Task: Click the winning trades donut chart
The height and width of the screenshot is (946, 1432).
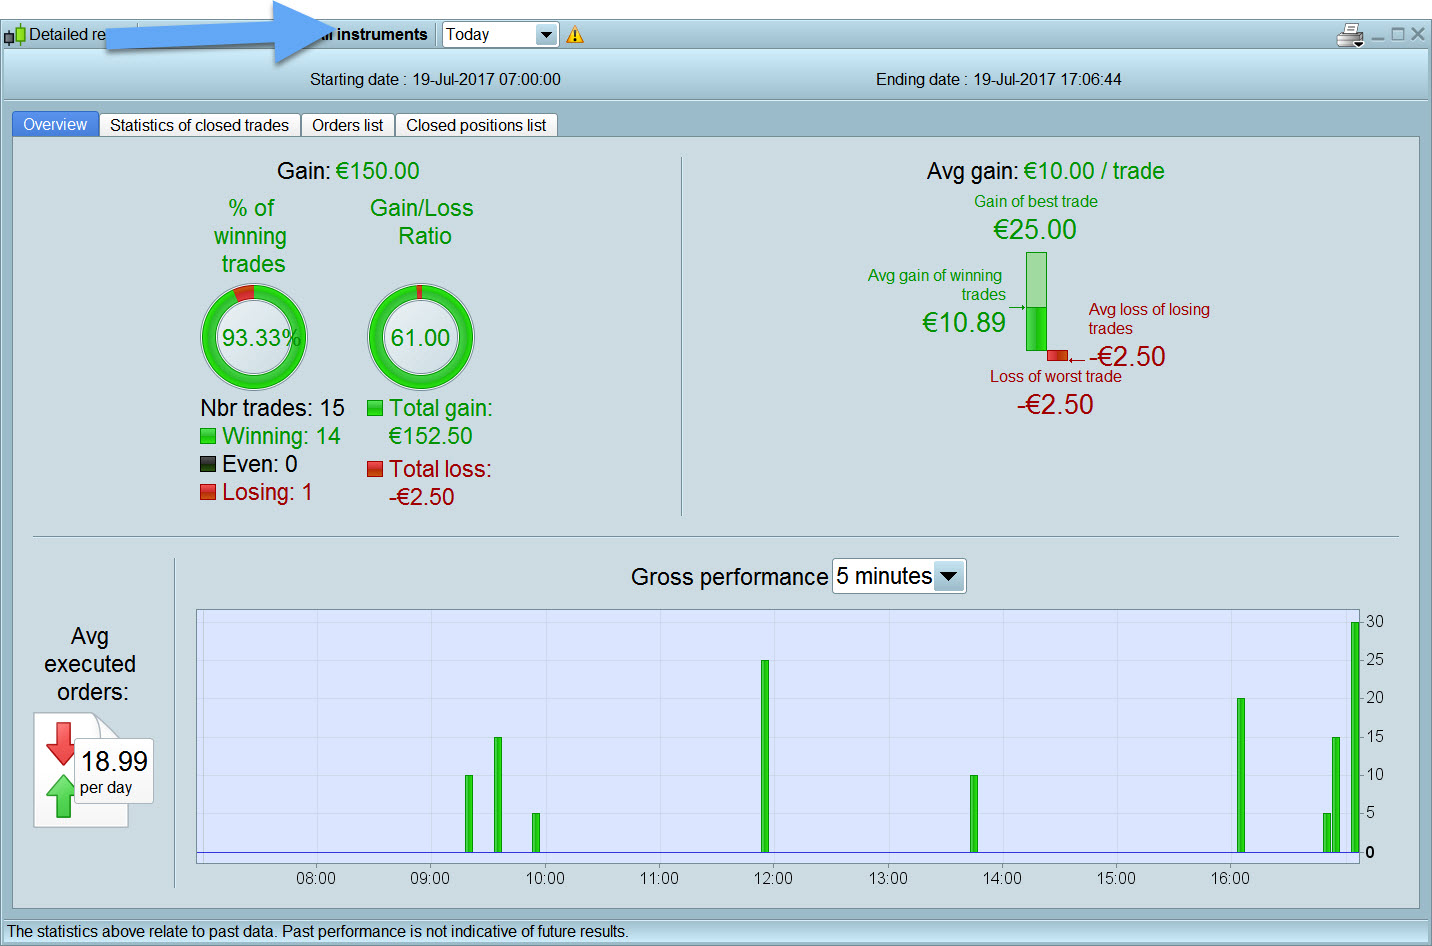Action: pos(254,337)
